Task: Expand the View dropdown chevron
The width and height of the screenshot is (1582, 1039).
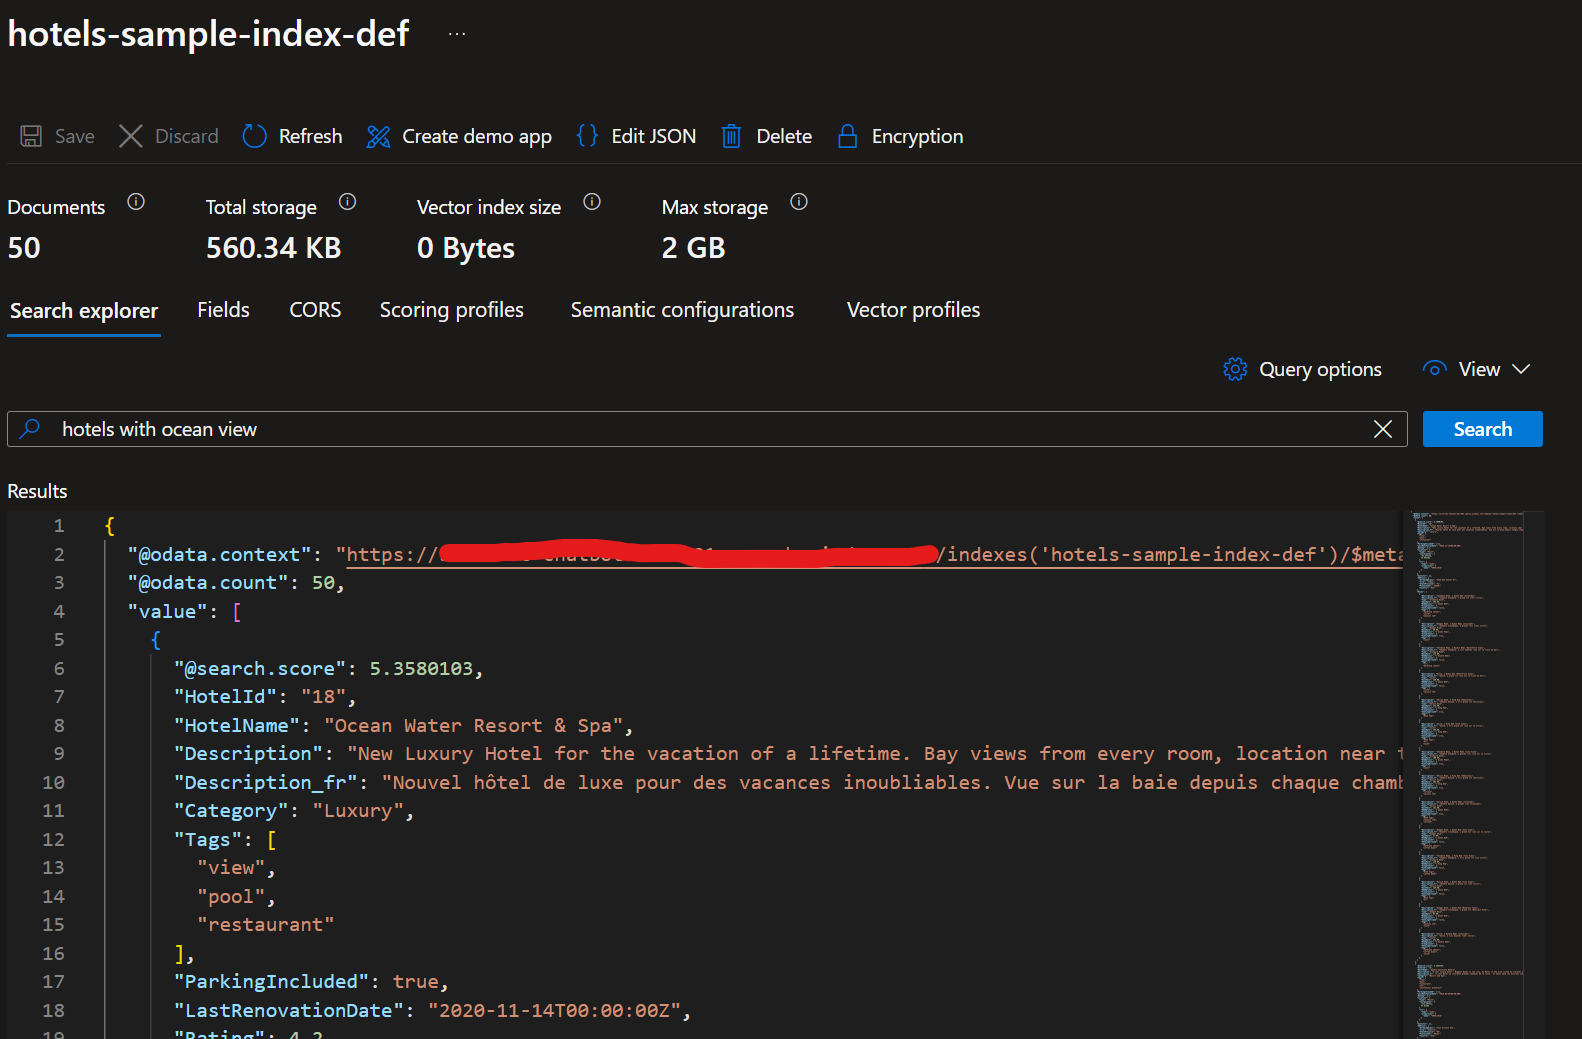Action: tap(1521, 369)
